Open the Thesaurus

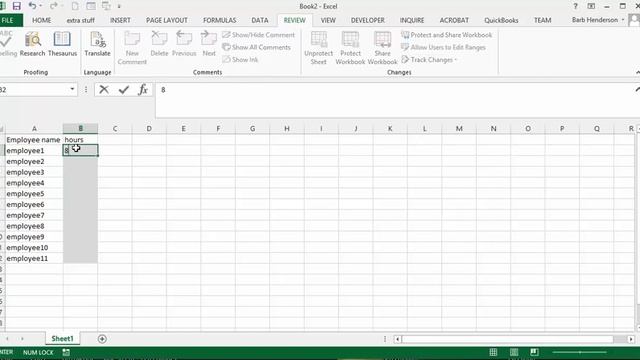coord(62,44)
